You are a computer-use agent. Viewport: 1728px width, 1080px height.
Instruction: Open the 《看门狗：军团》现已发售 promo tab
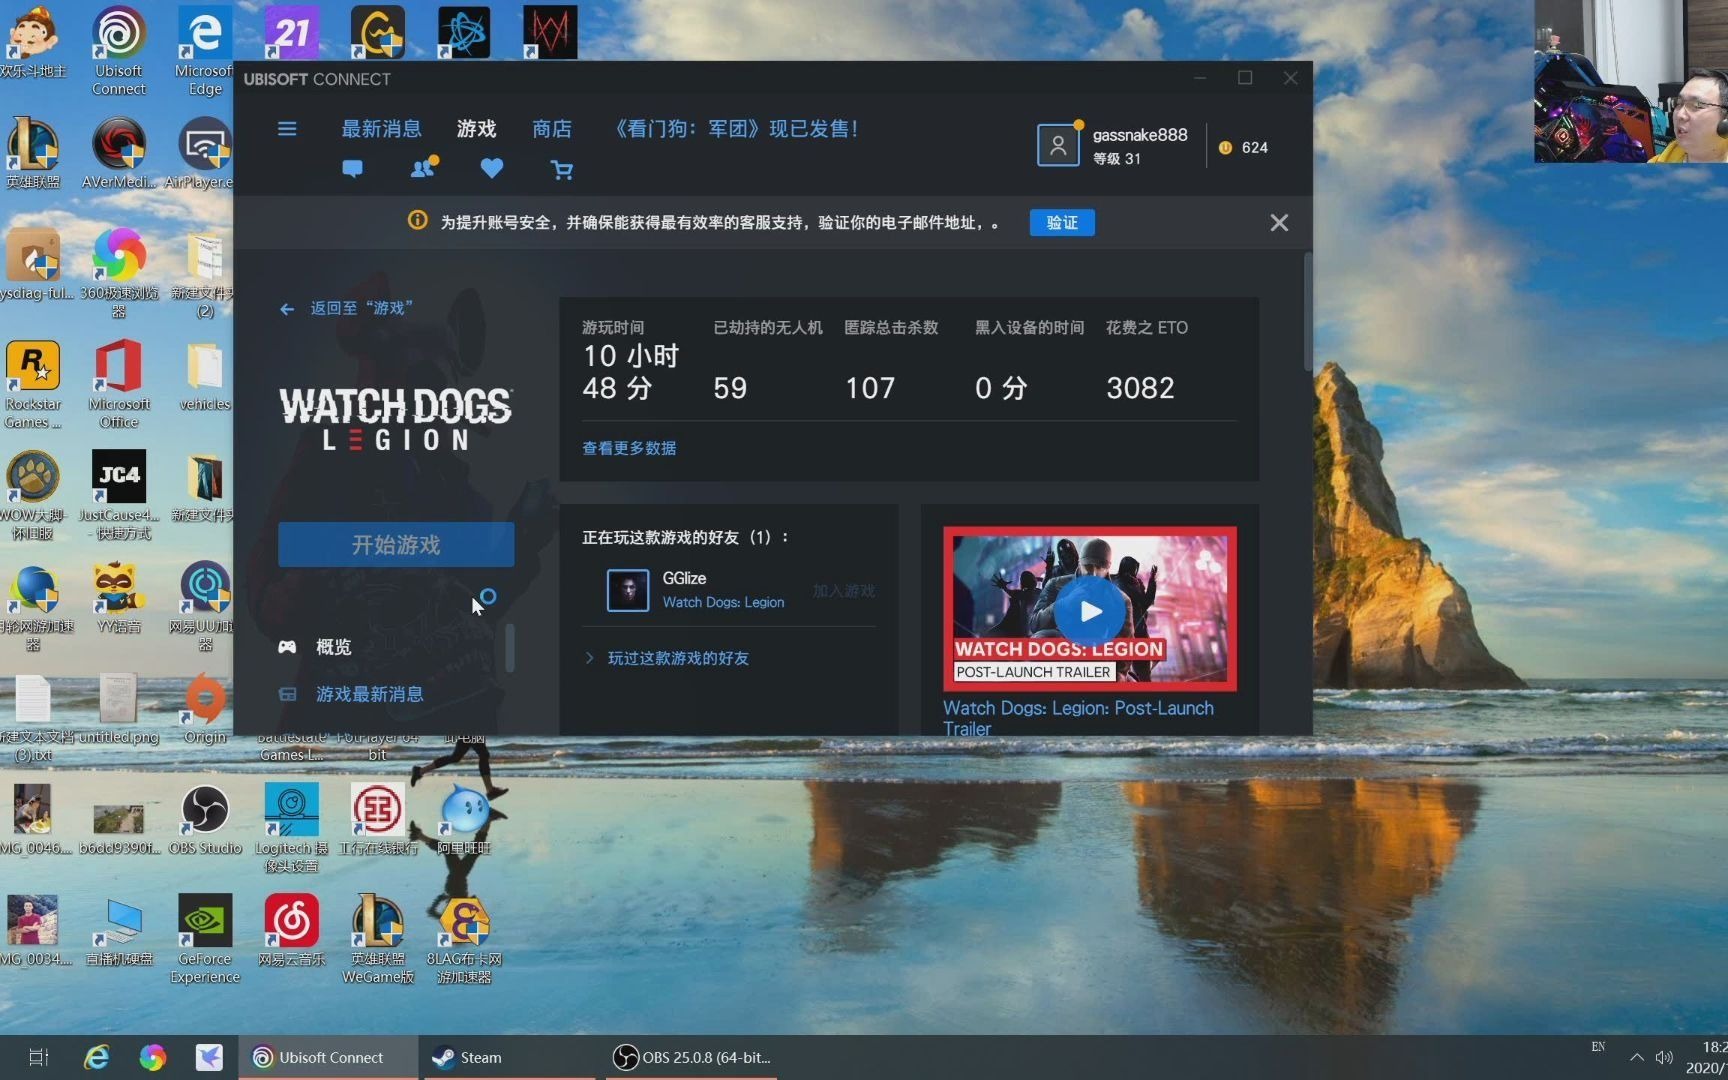tap(735, 129)
